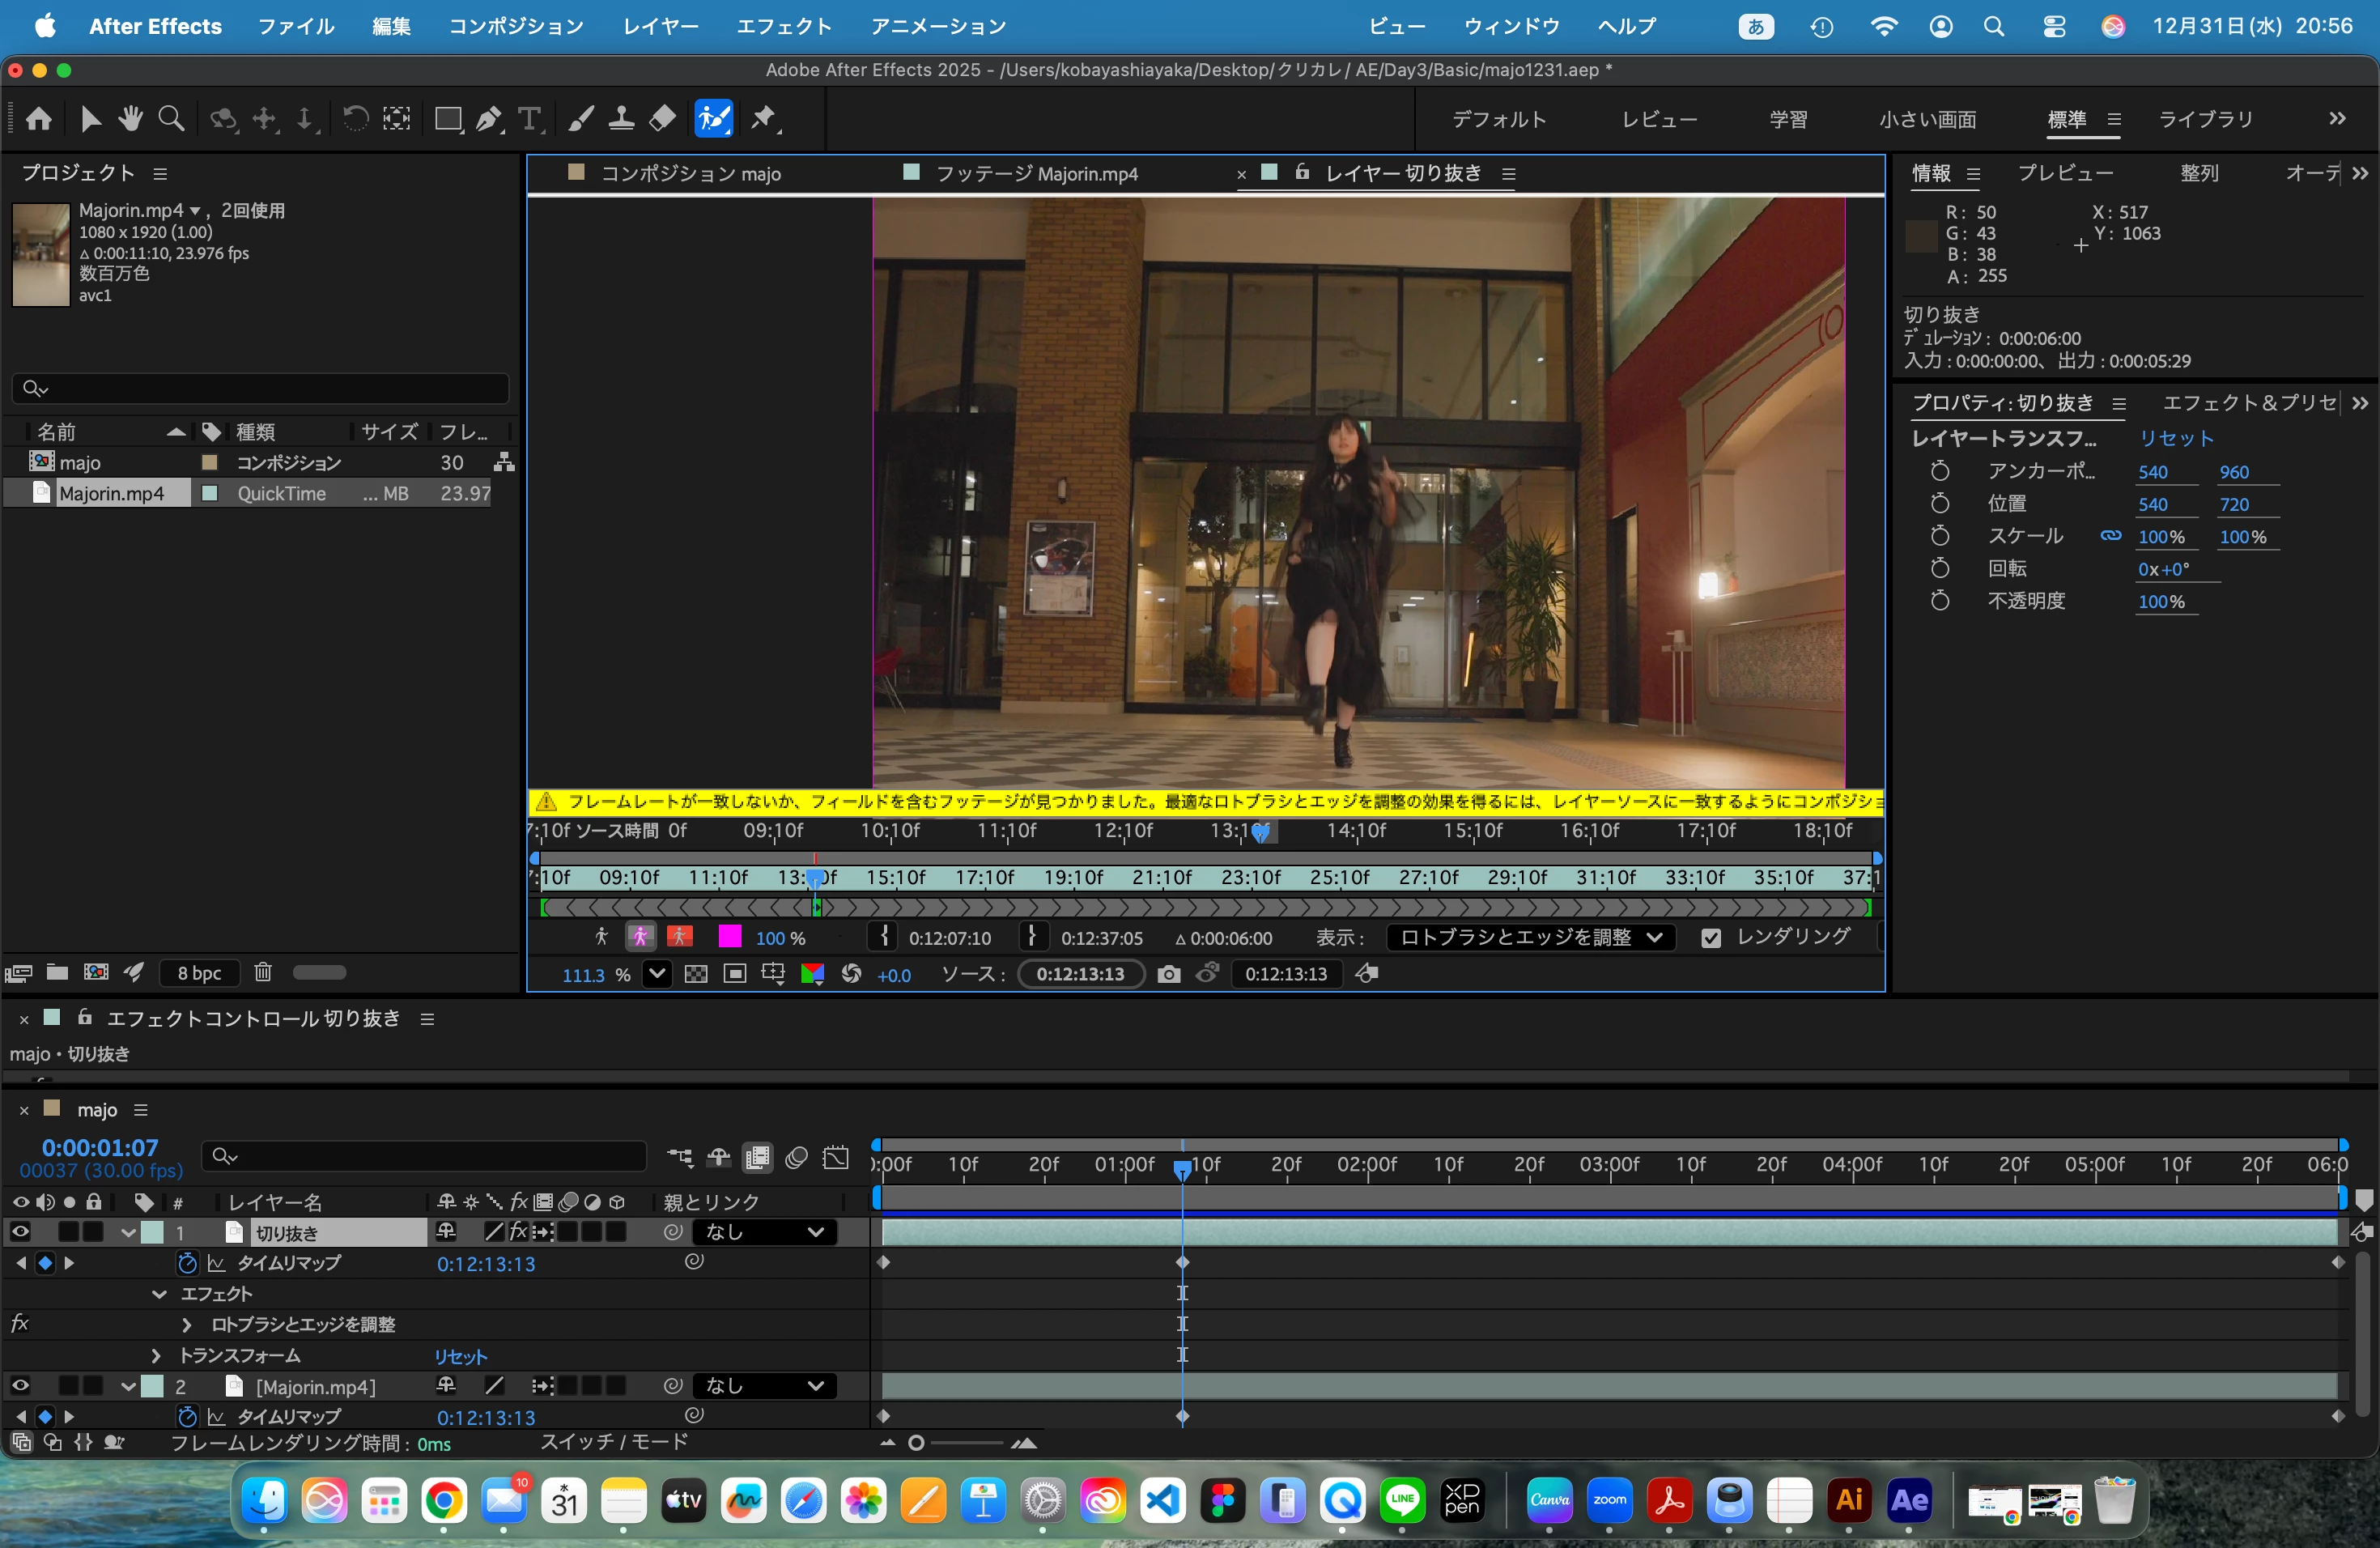Click リセット link in properties panel

tap(2175, 438)
